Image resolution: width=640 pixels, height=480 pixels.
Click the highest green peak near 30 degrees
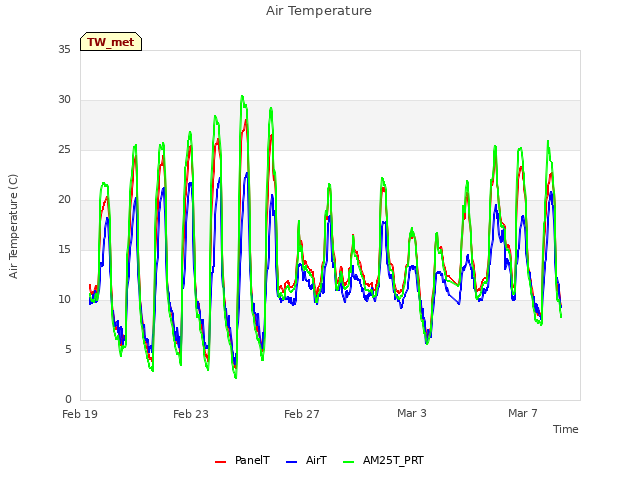242,97
